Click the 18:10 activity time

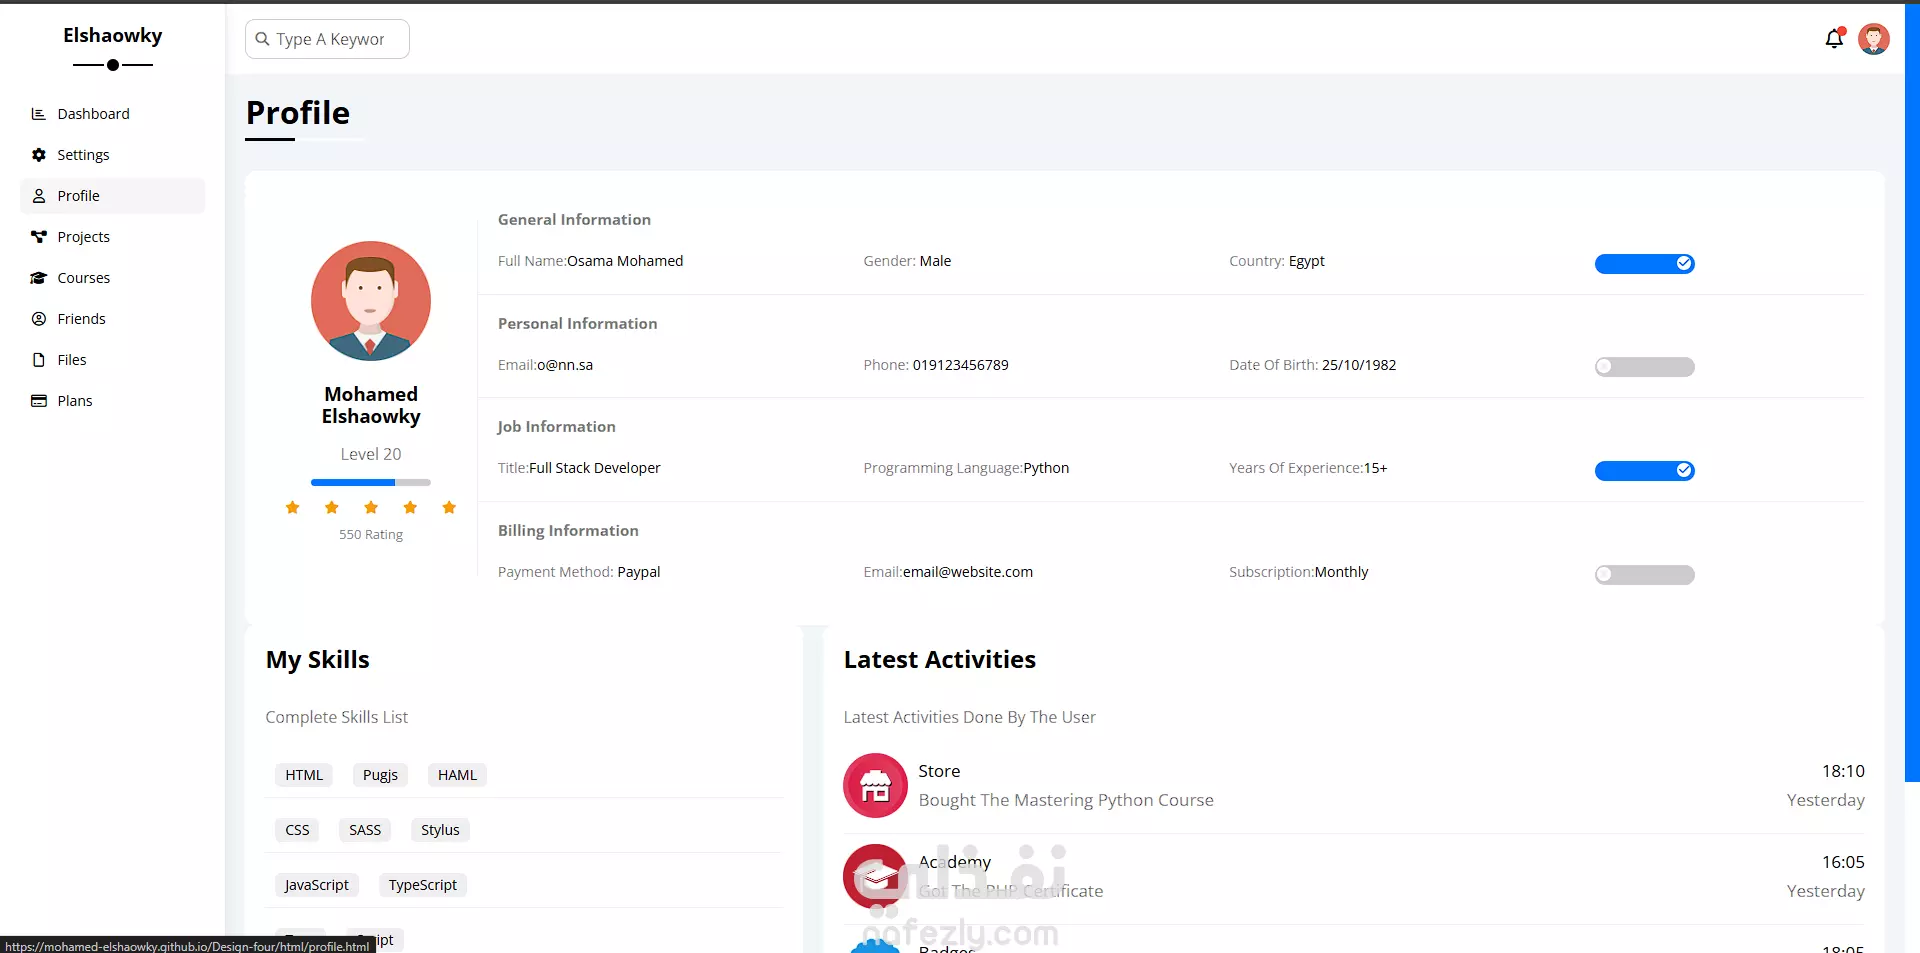(x=1843, y=771)
